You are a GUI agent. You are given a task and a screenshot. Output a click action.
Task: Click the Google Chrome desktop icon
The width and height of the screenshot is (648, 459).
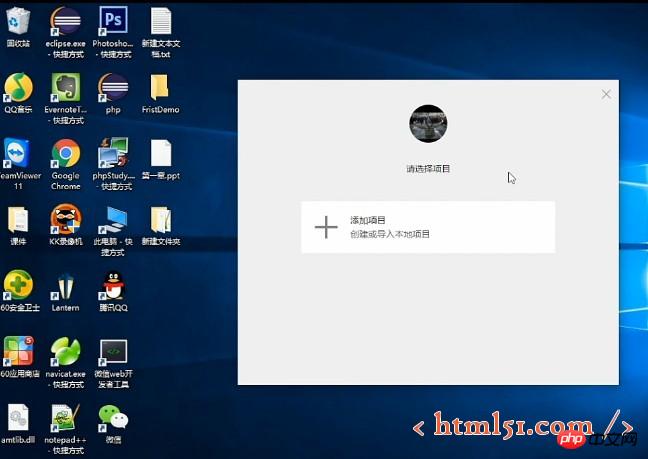tap(66, 153)
